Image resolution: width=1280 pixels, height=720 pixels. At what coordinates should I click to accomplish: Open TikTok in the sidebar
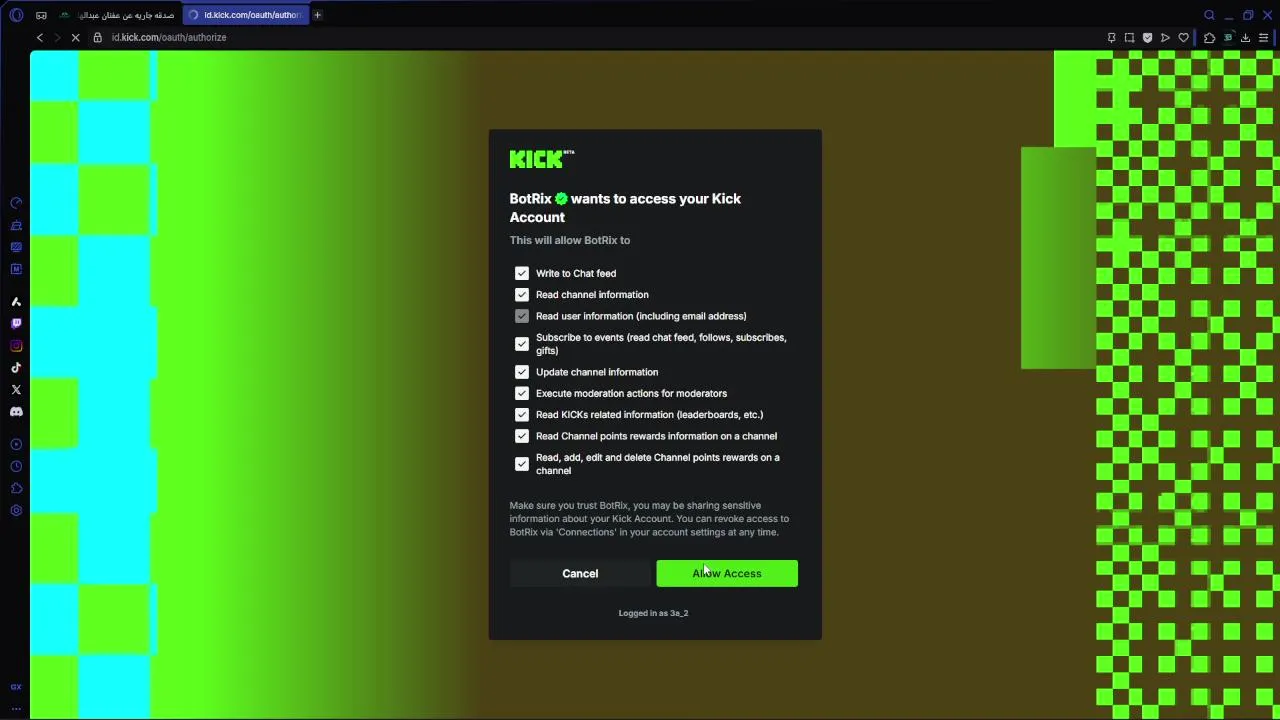click(x=16, y=368)
